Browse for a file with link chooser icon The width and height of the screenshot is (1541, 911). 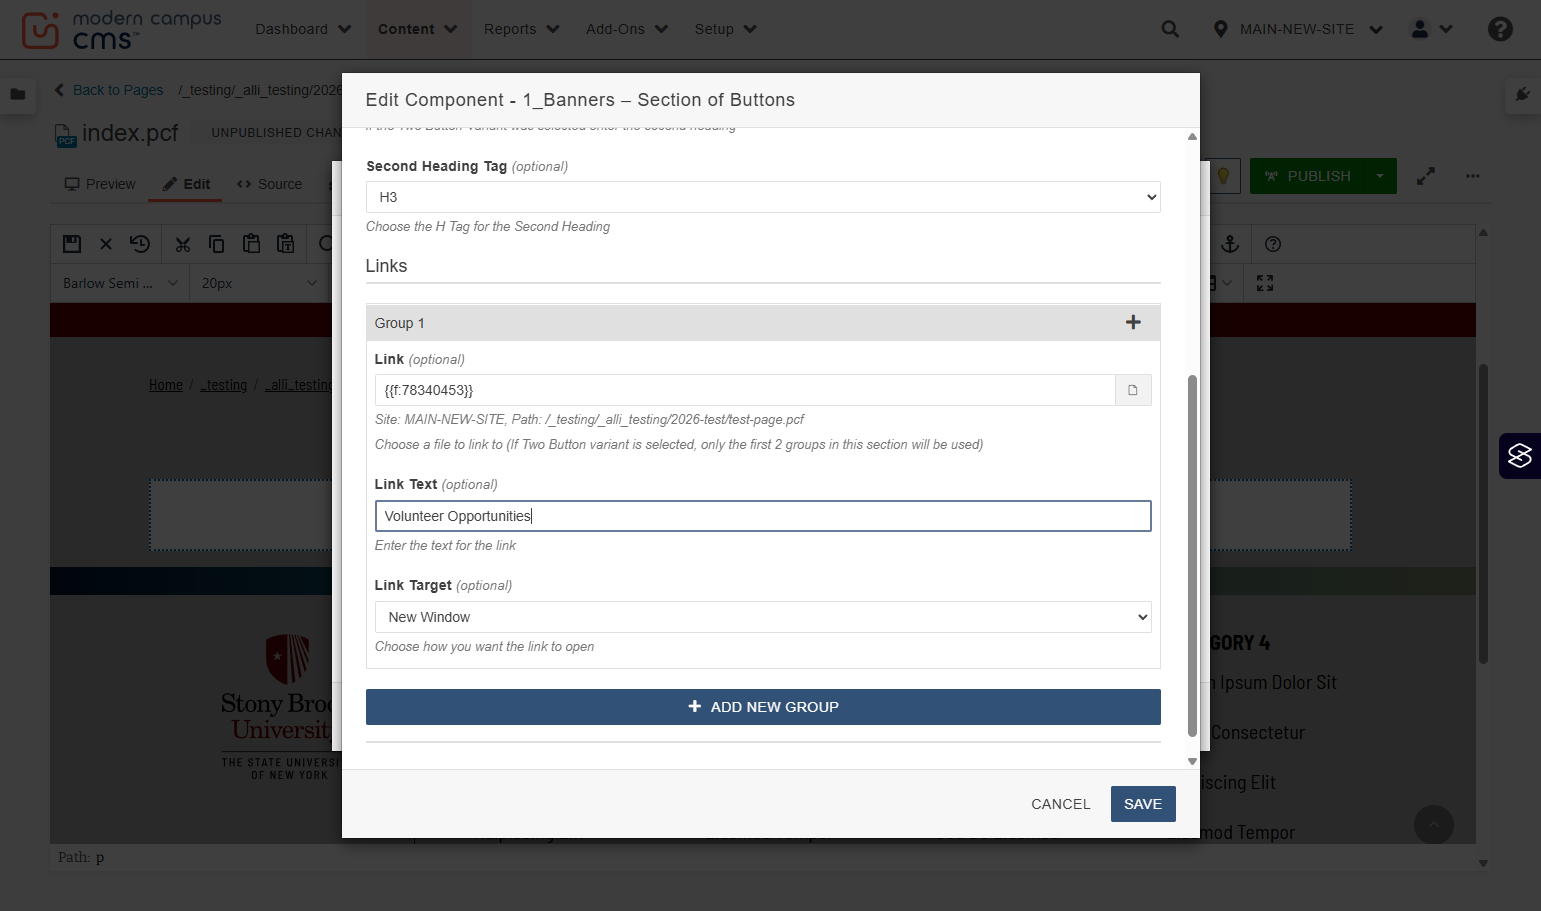coord(1133,390)
